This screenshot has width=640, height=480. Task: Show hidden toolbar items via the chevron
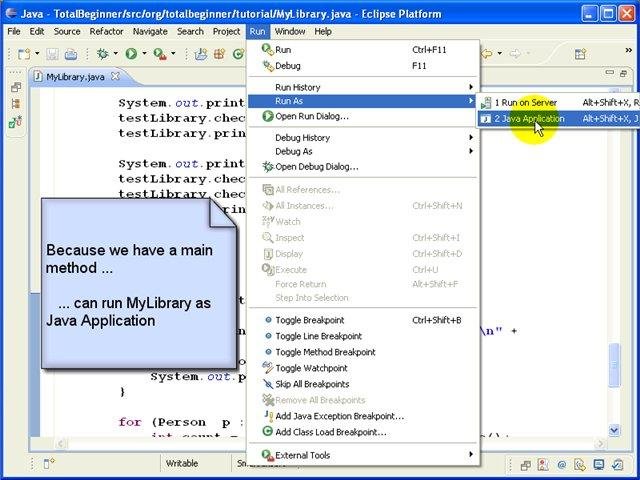[x=629, y=50]
